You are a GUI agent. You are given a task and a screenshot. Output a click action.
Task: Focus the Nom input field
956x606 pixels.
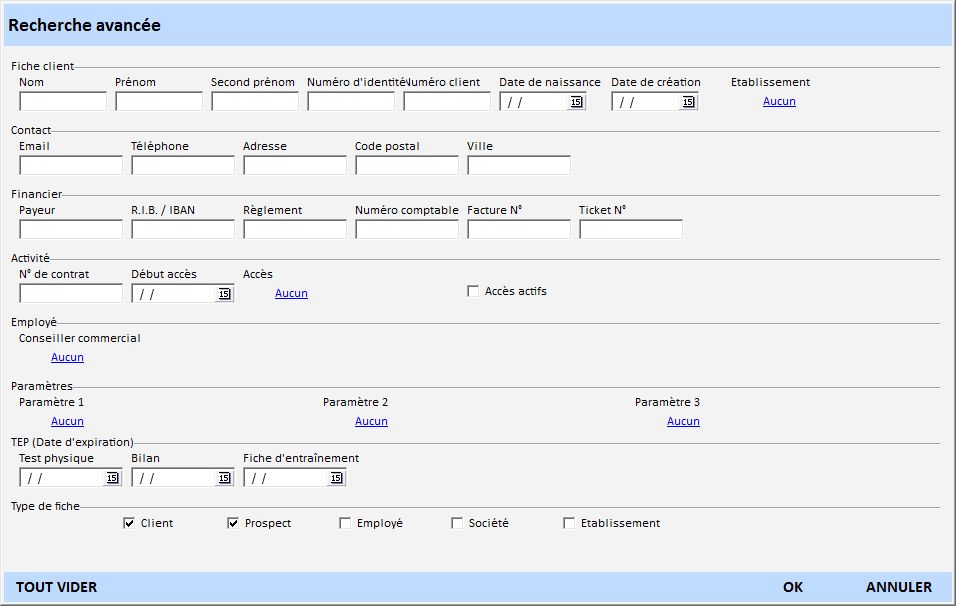[x=63, y=101]
